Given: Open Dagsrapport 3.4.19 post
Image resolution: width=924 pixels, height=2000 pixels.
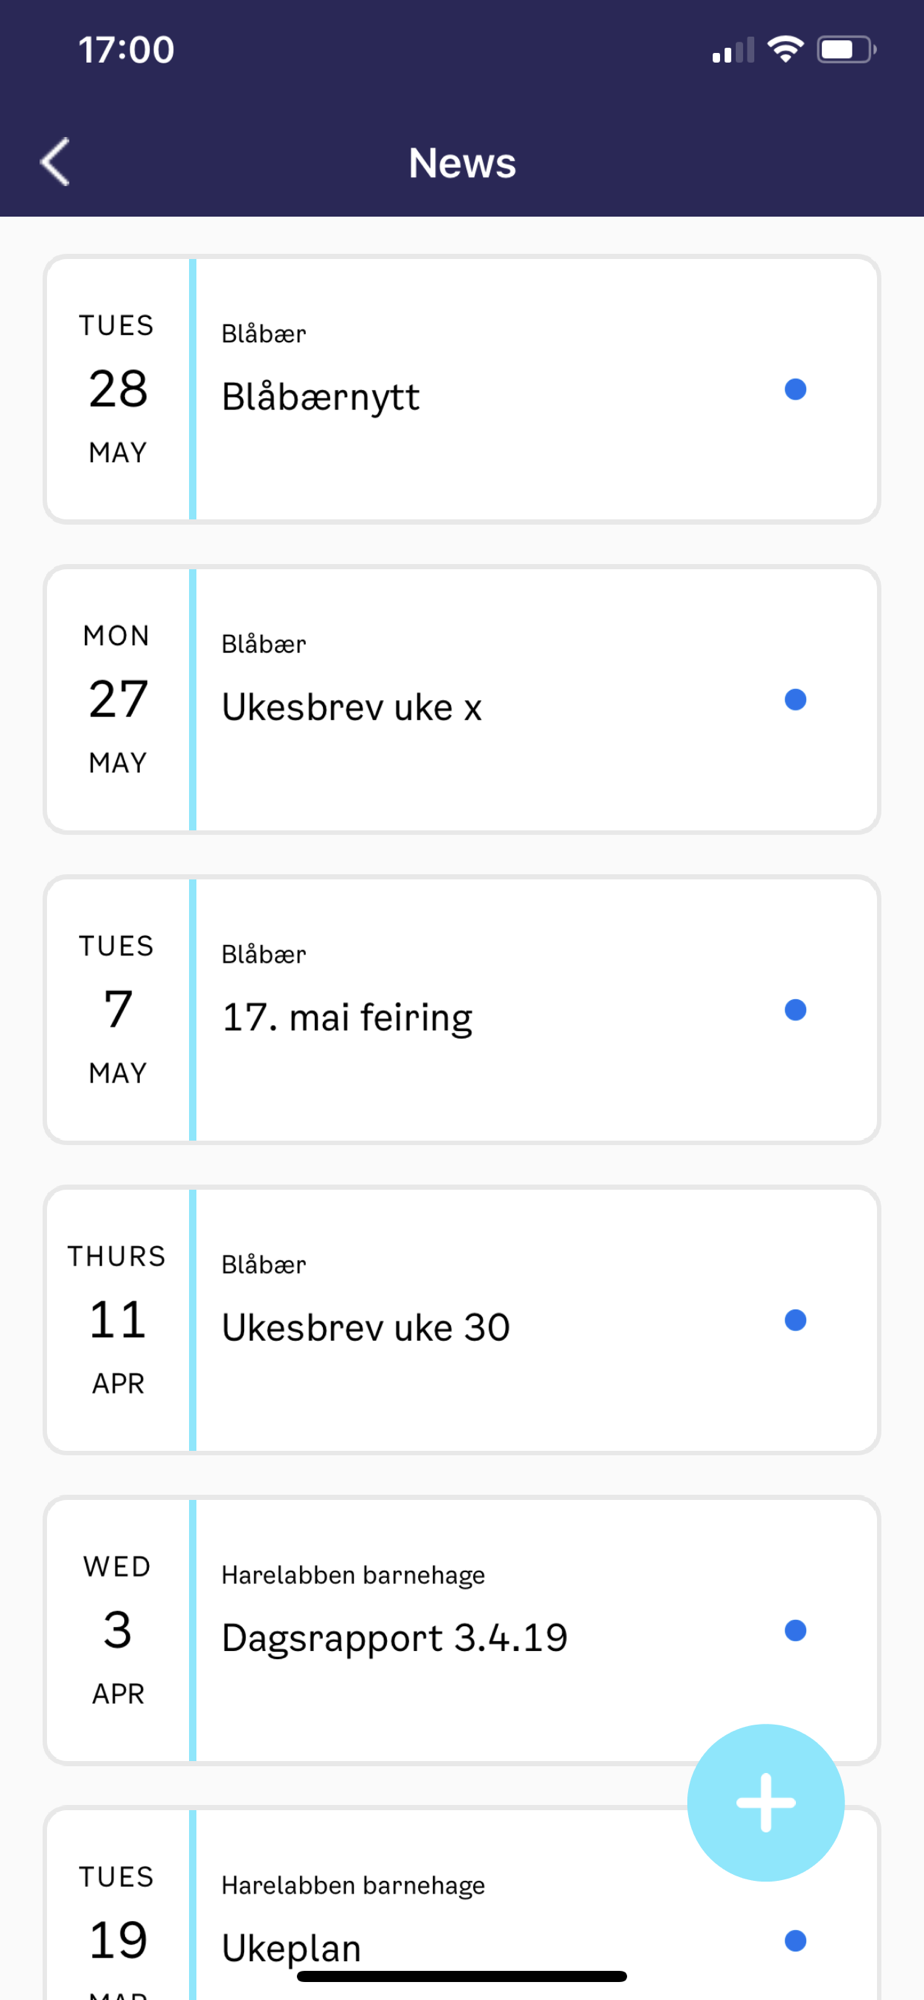Looking at the screenshot, I should pyautogui.click(x=462, y=1630).
